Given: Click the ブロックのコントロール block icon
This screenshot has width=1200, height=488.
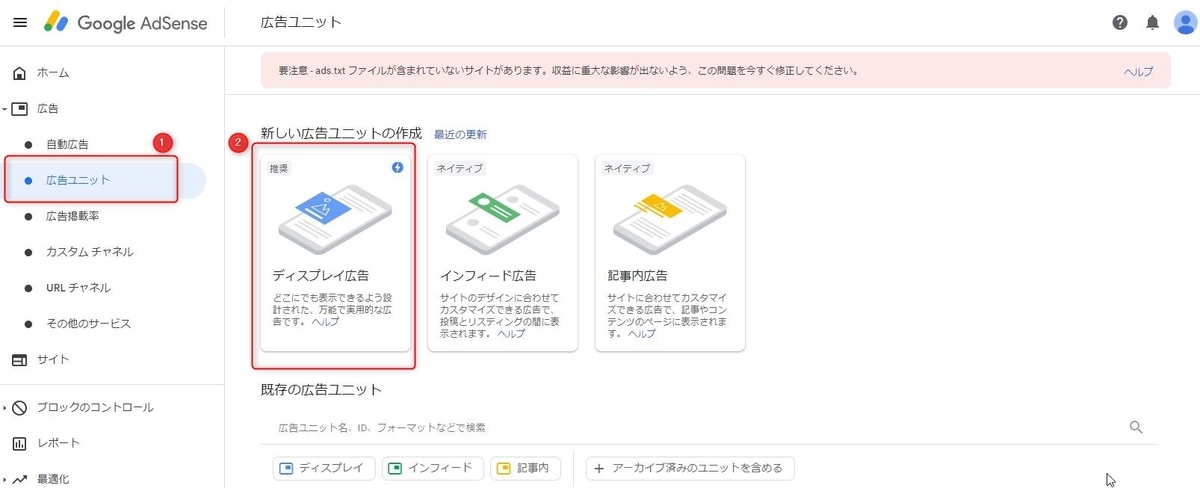Looking at the screenshot, I should 19,407.
